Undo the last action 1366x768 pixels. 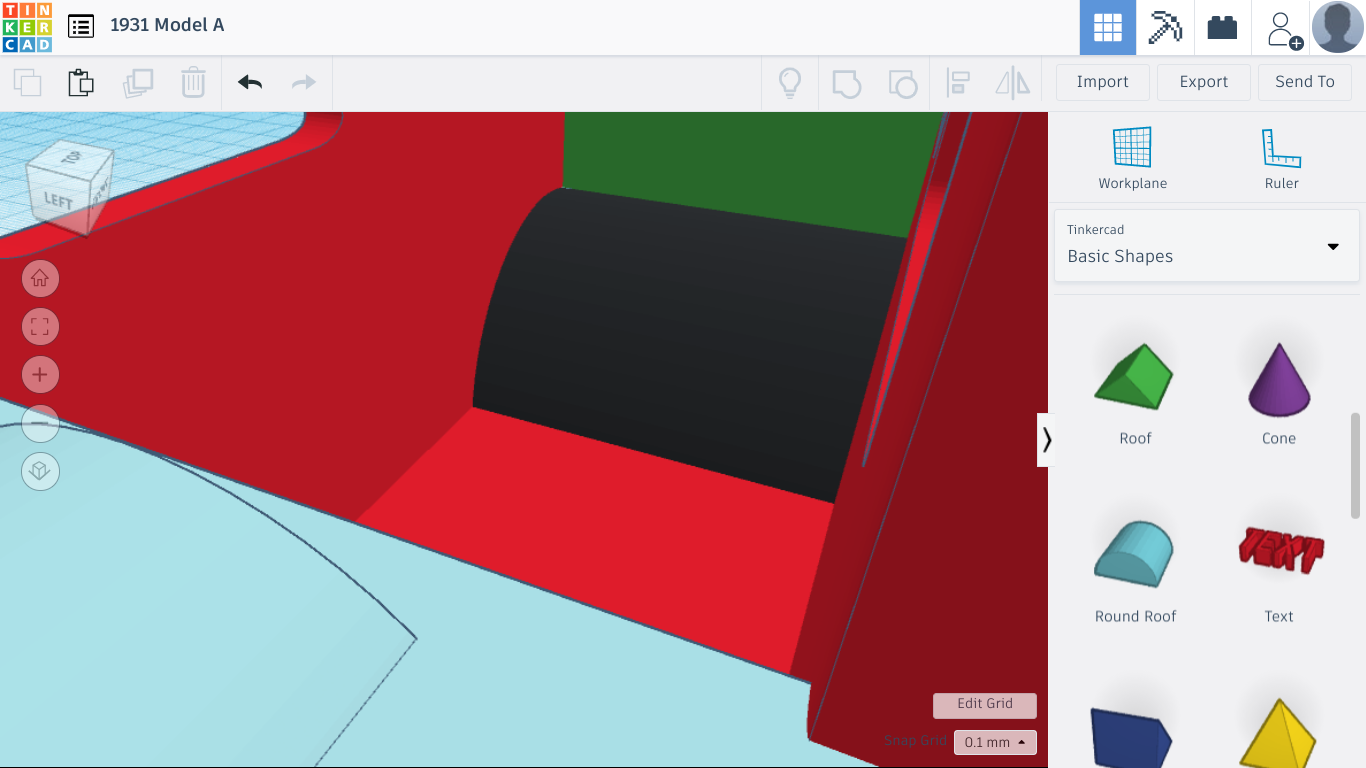coord(250,82)
